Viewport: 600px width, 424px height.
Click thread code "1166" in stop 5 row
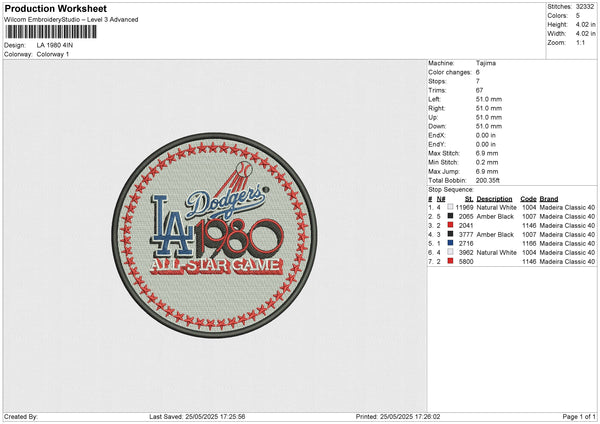529,243
